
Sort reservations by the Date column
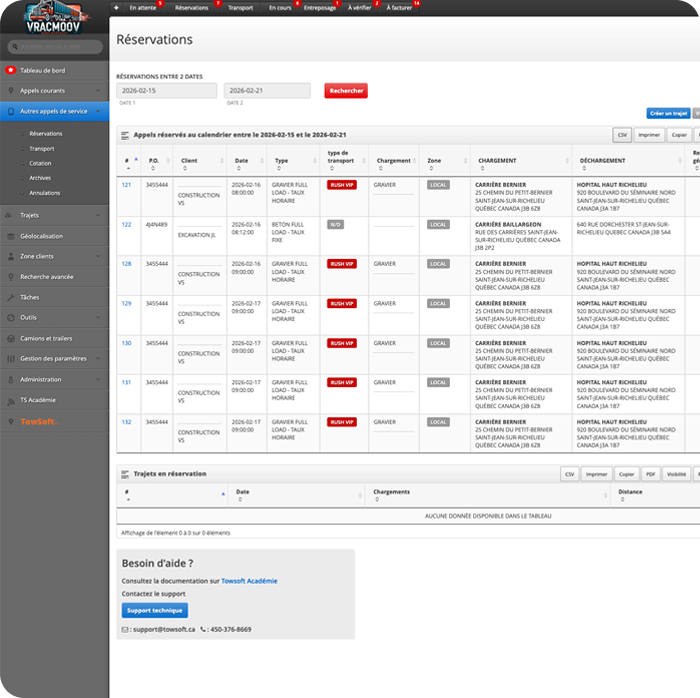tap(246, 161)
